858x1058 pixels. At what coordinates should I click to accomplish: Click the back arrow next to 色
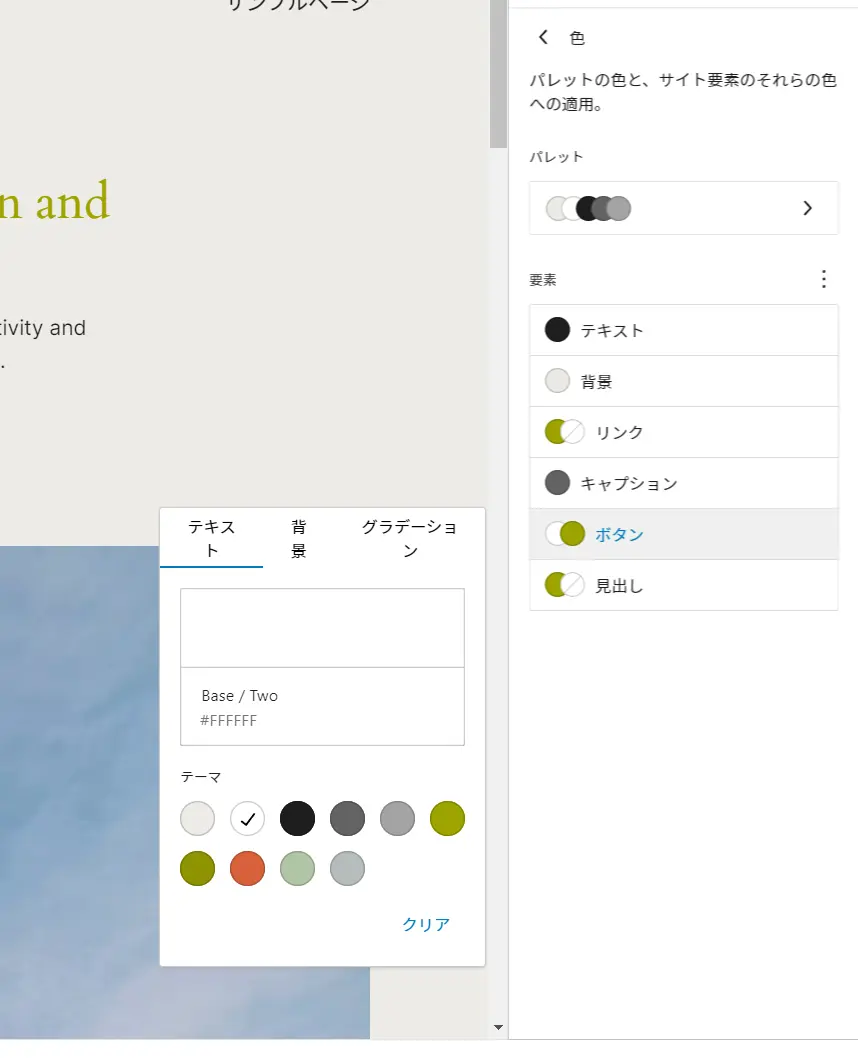pos(543,38)
